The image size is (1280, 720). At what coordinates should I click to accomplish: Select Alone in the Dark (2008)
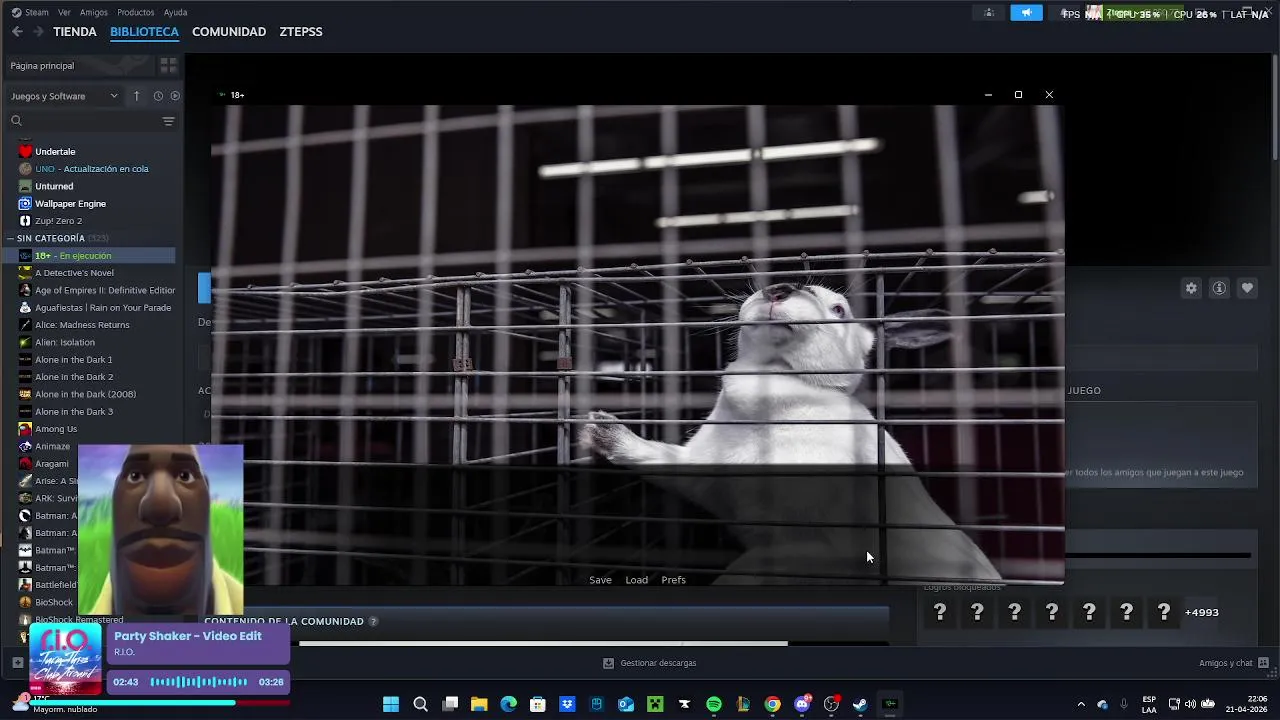point(85,394)
